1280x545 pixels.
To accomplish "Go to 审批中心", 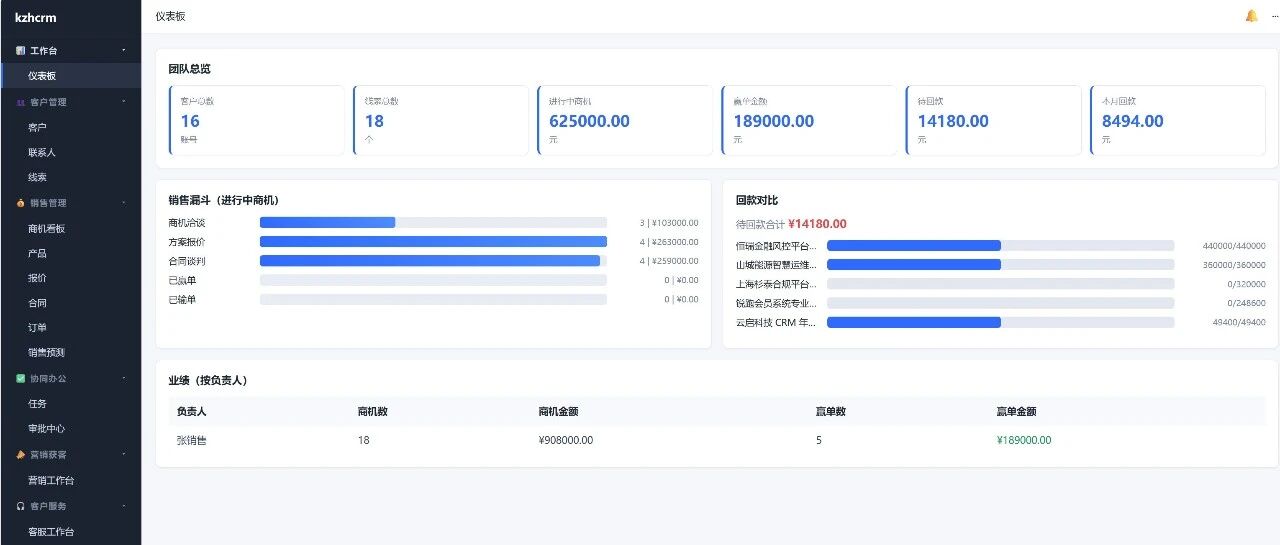I will click(70, 429).
